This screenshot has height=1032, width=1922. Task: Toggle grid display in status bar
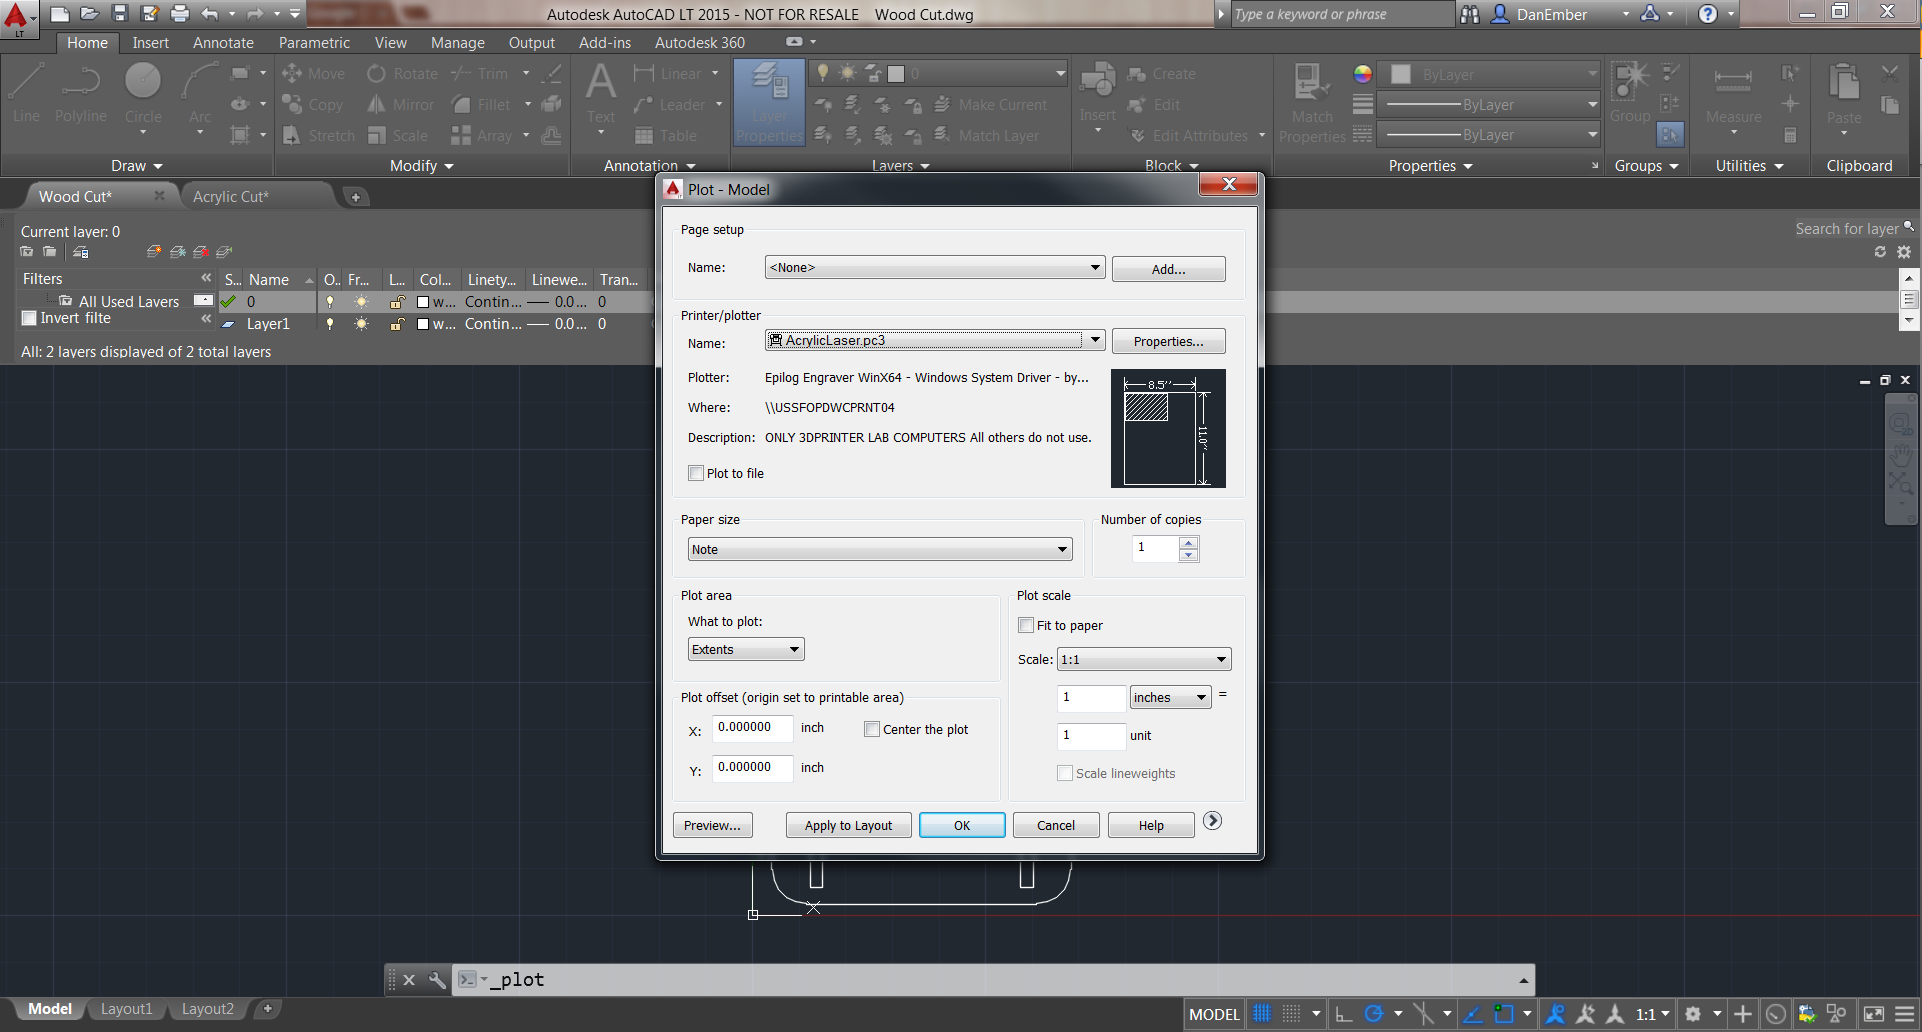pos(1262,1014)
